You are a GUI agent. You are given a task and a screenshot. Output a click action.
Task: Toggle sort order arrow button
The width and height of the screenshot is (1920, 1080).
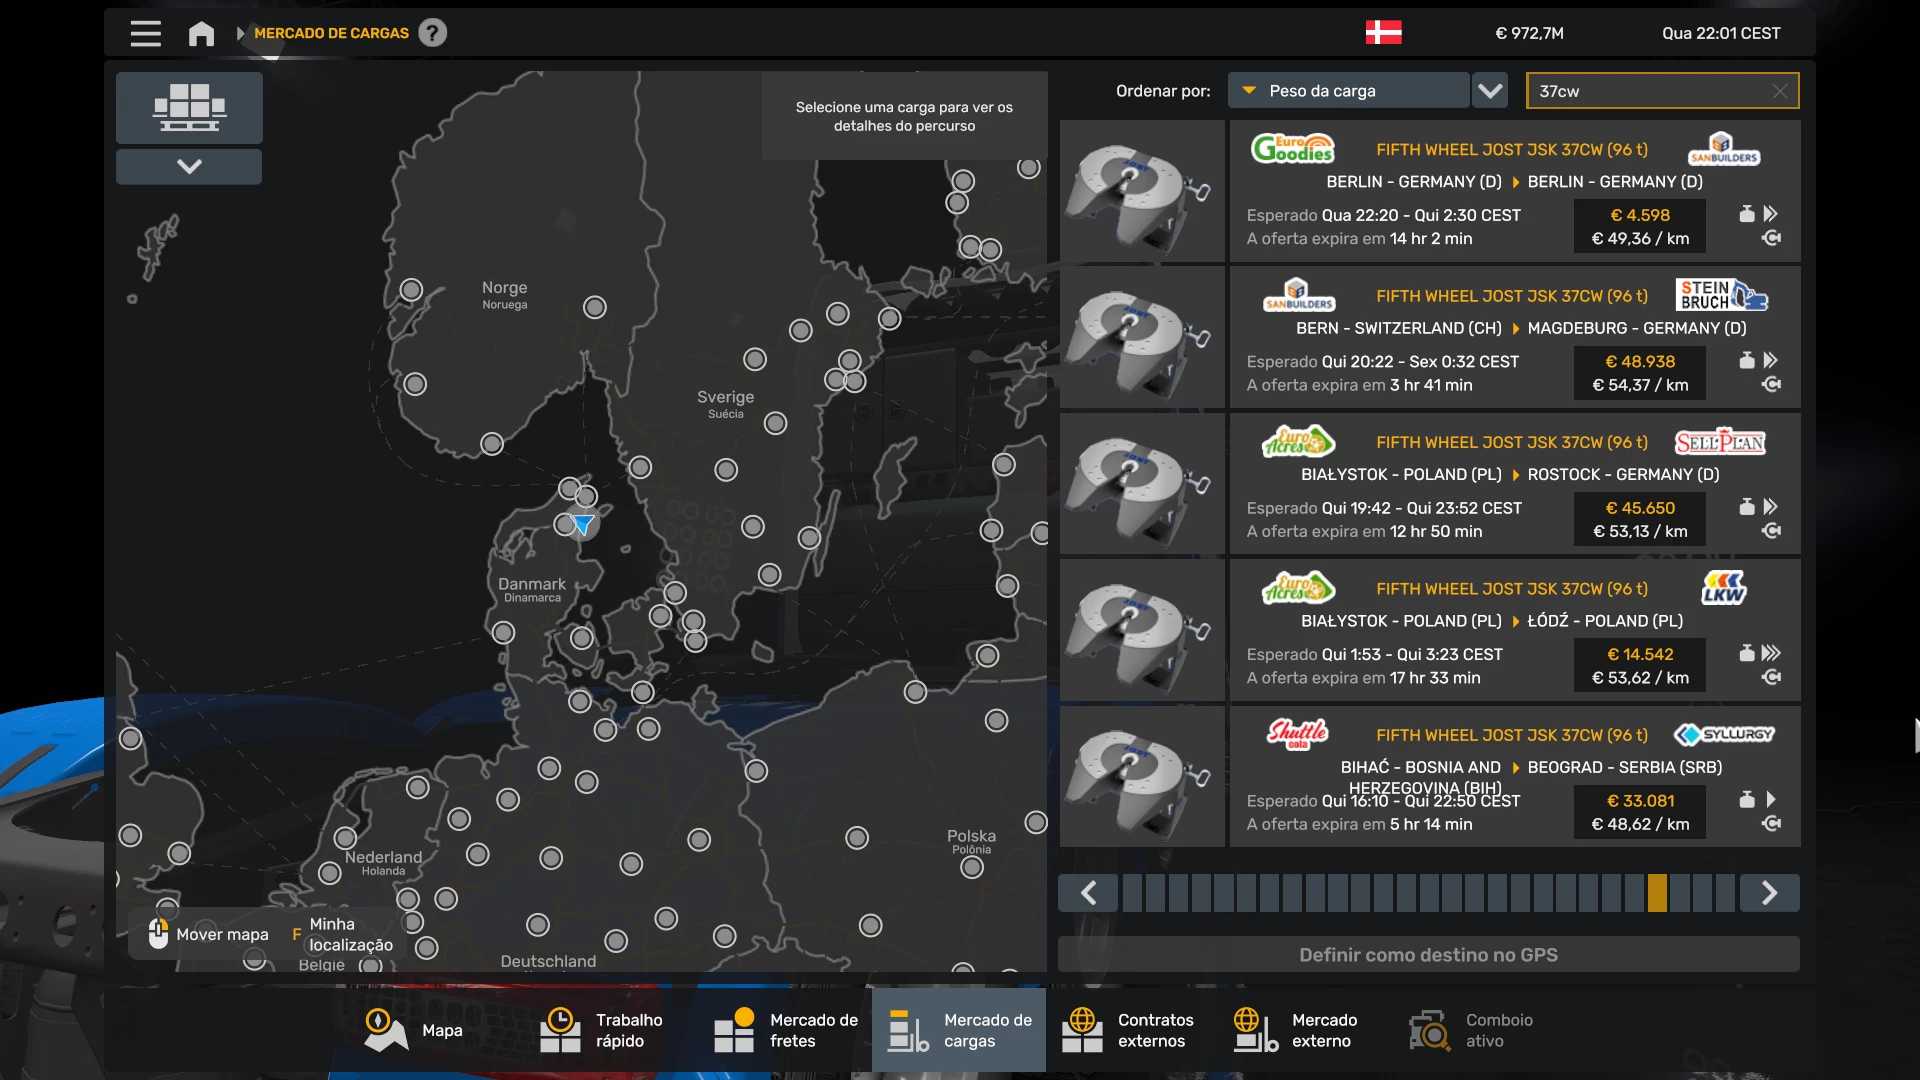pyautogui.click(x=1490, y=91)
